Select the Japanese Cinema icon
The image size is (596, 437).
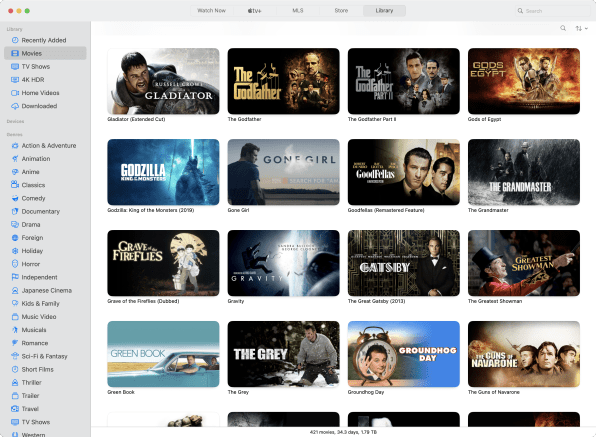click(15, 290)
